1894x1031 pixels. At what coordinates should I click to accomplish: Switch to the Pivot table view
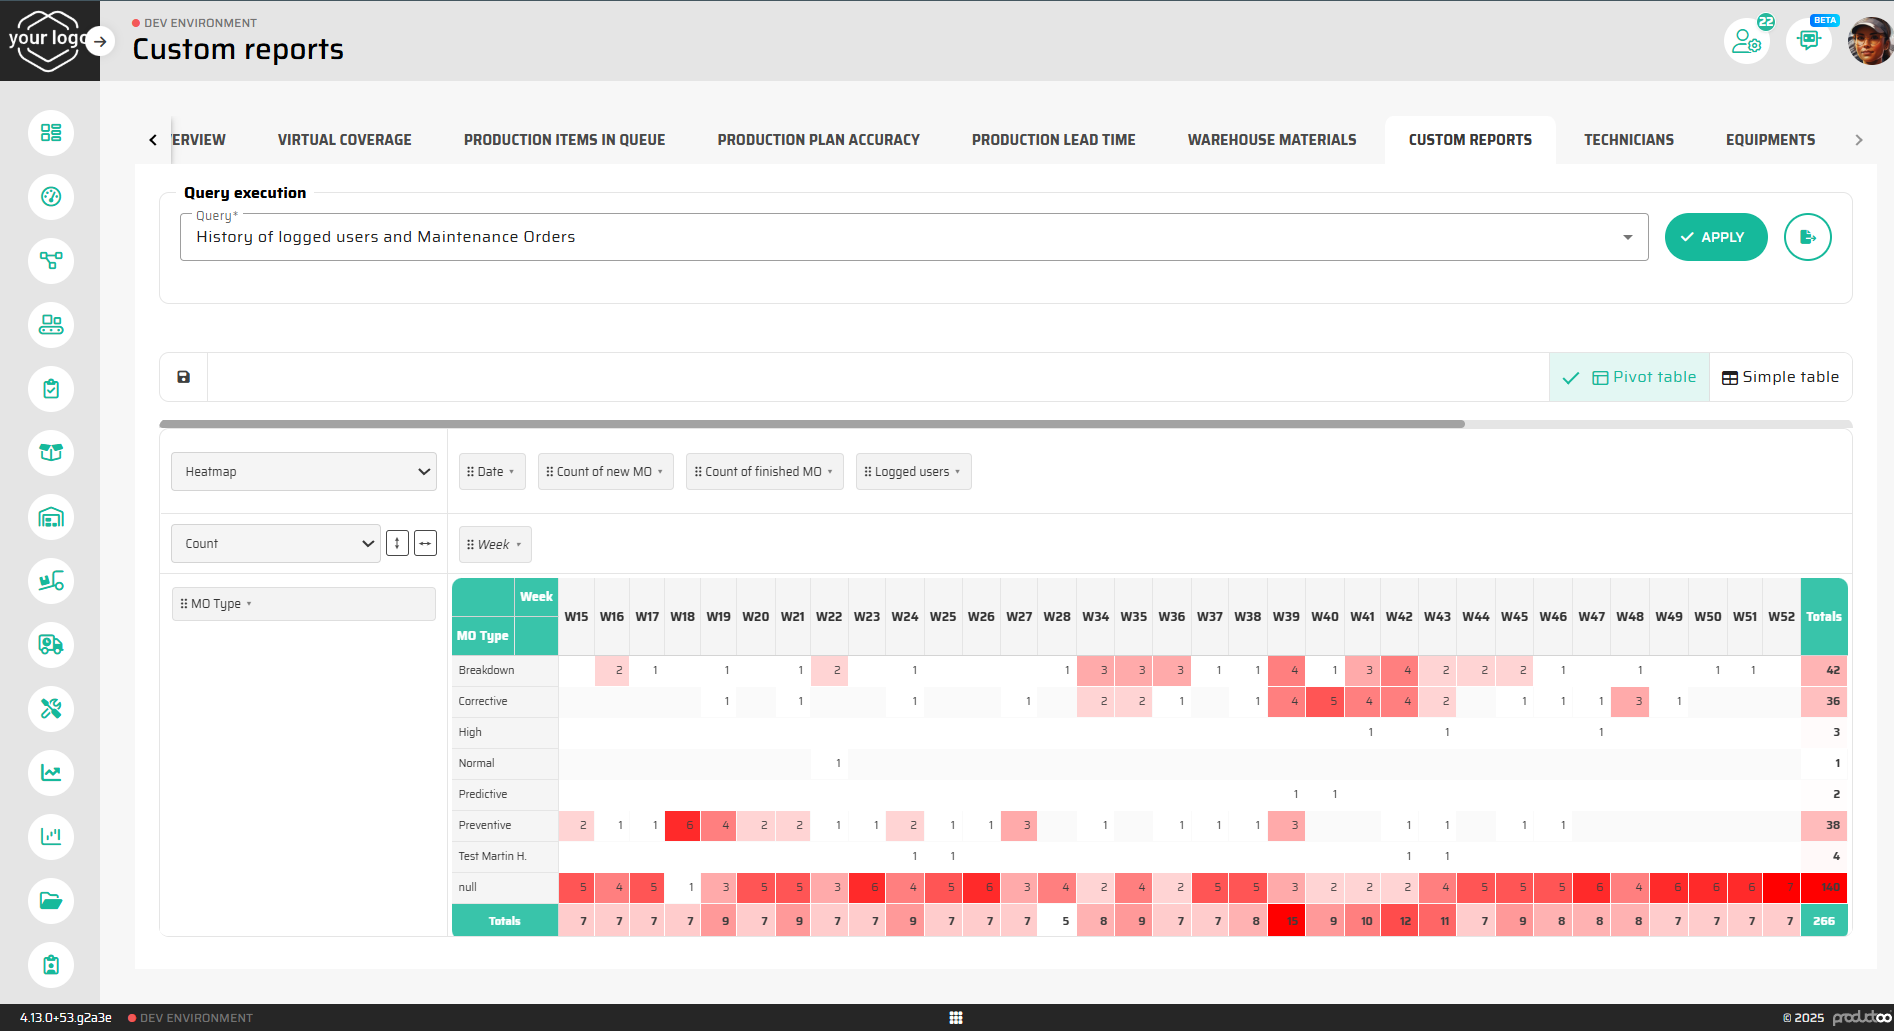(x=1630, y=377)
